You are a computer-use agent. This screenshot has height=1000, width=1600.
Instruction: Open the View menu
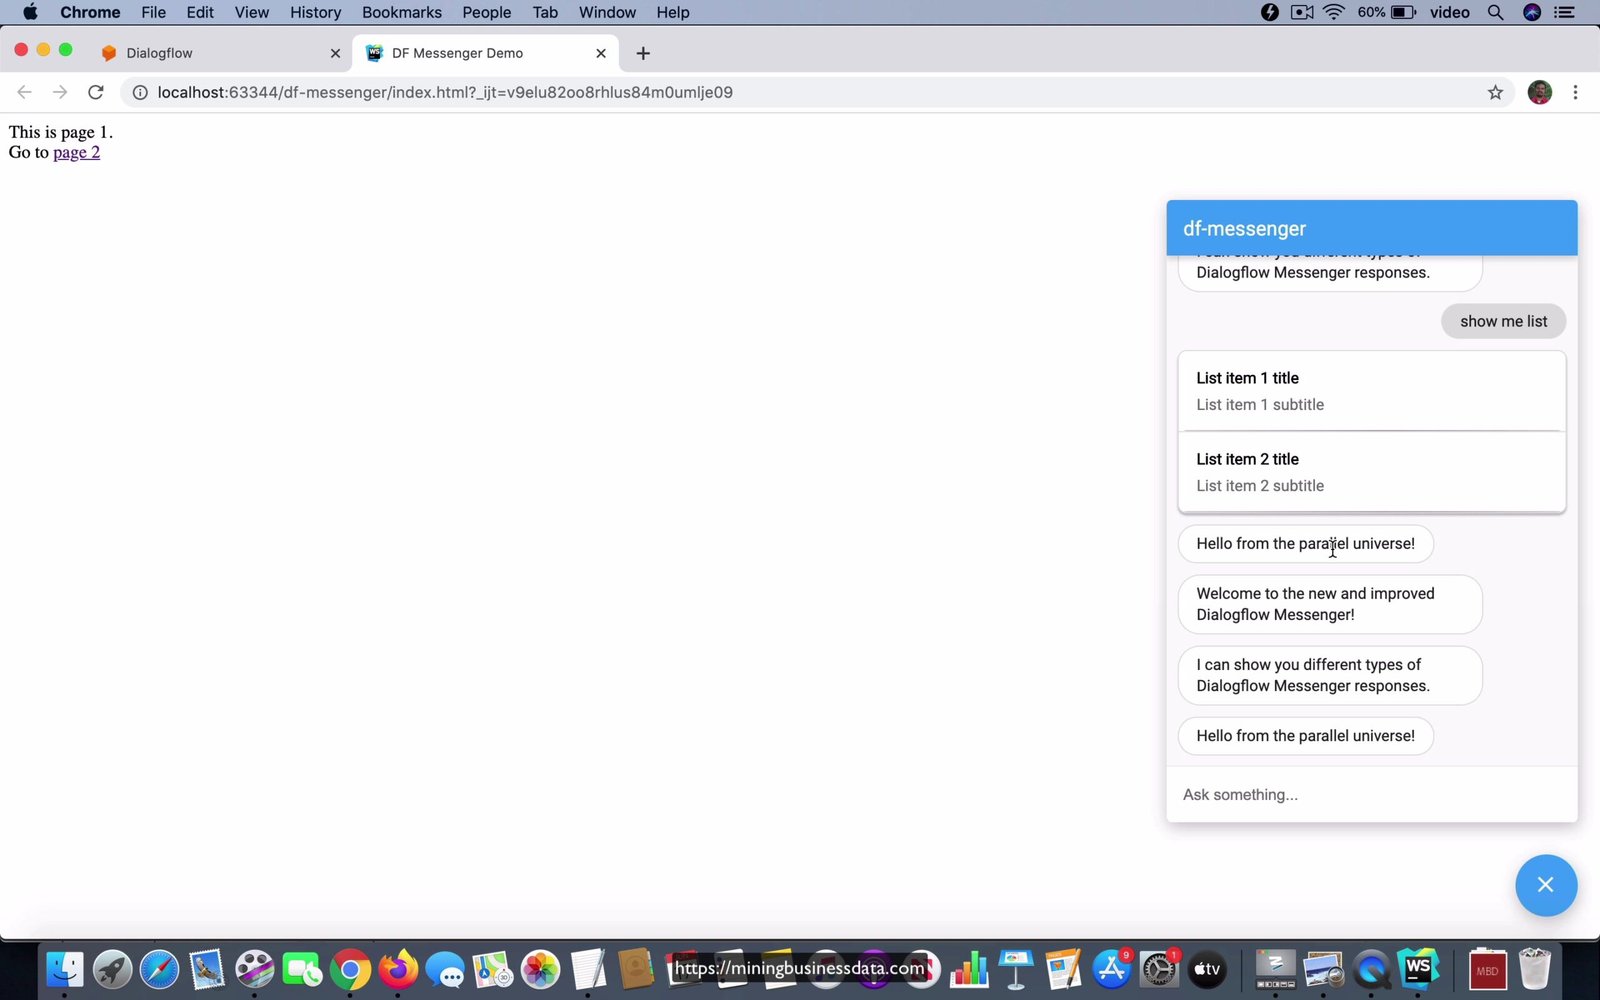251,12
